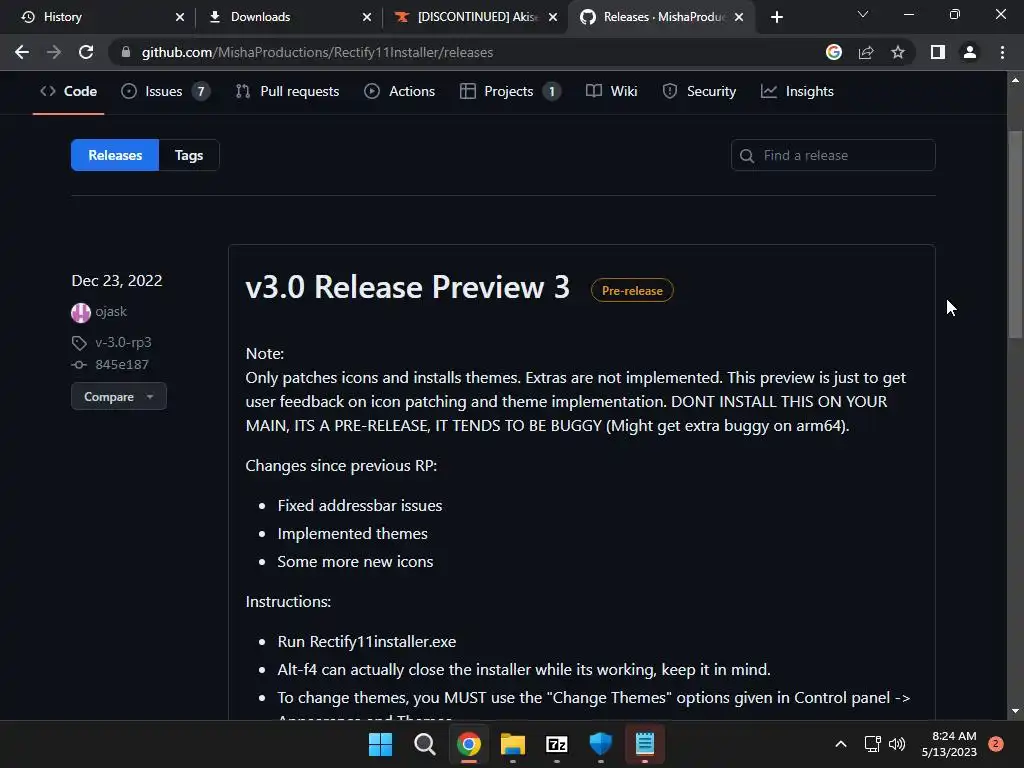Open the repository Wiki tab

click(612, 91)
